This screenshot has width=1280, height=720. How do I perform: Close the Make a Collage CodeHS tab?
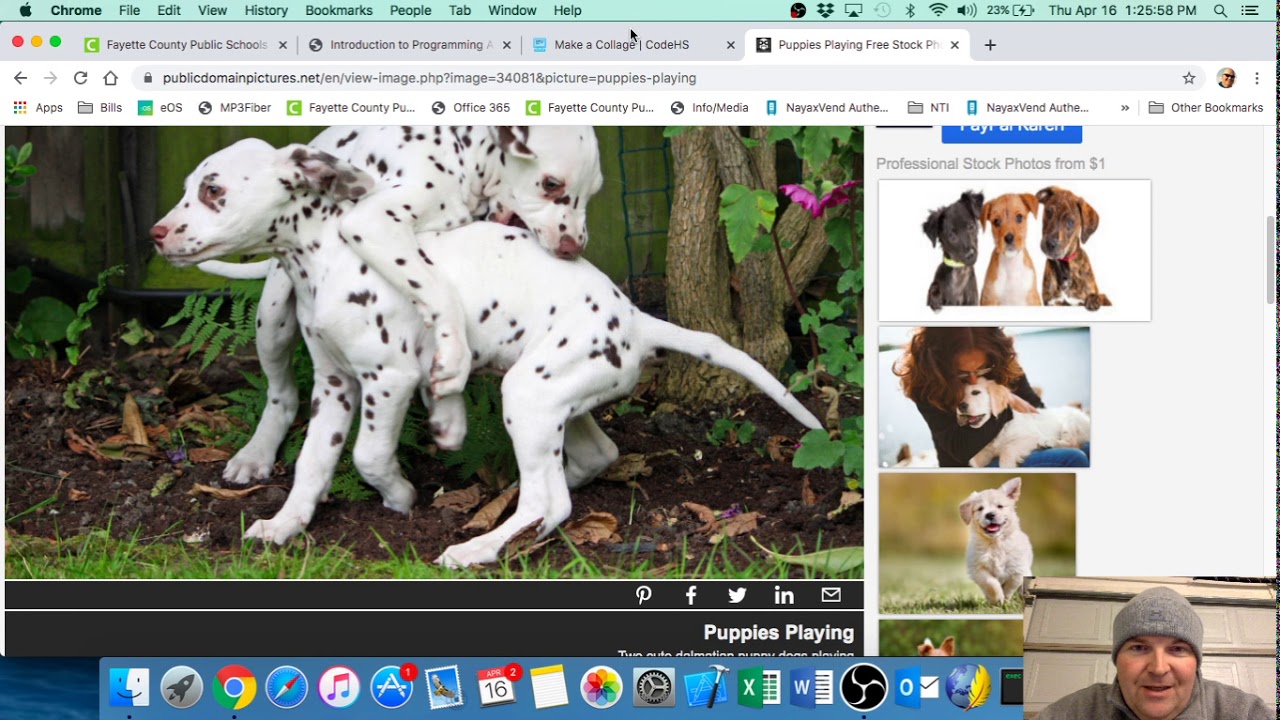click(x=730, y=45)
